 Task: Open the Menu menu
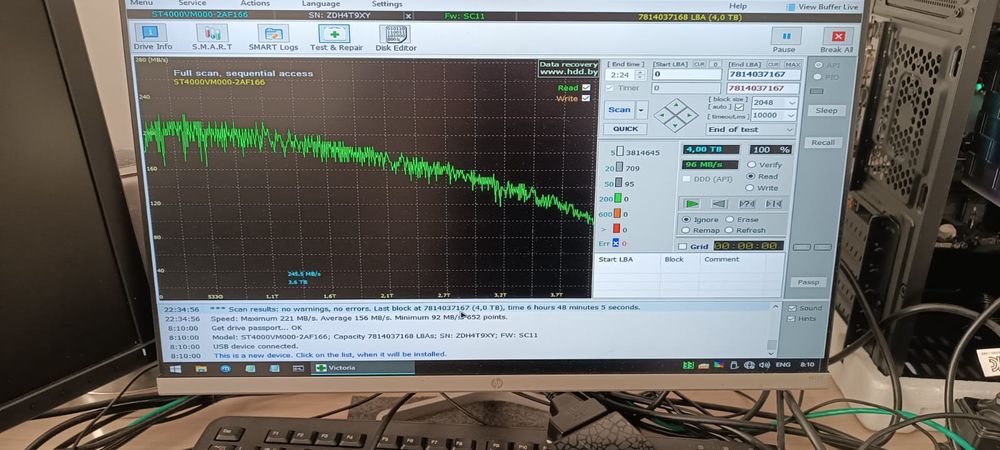click(141, 3)
